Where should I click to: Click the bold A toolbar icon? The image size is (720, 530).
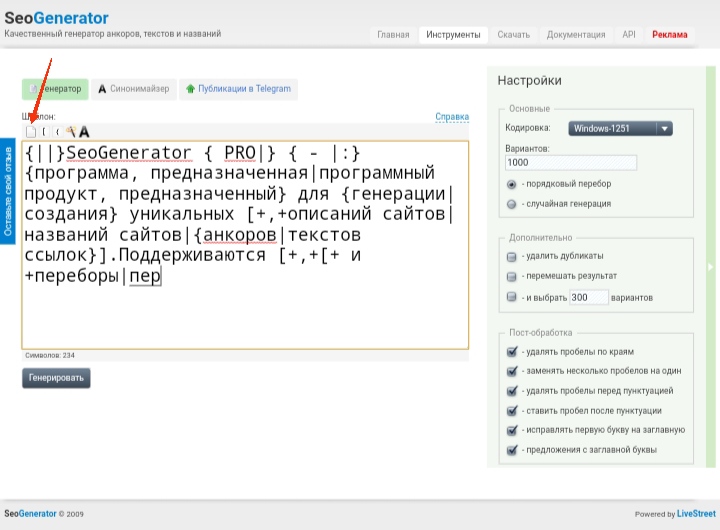coord(84,131)
